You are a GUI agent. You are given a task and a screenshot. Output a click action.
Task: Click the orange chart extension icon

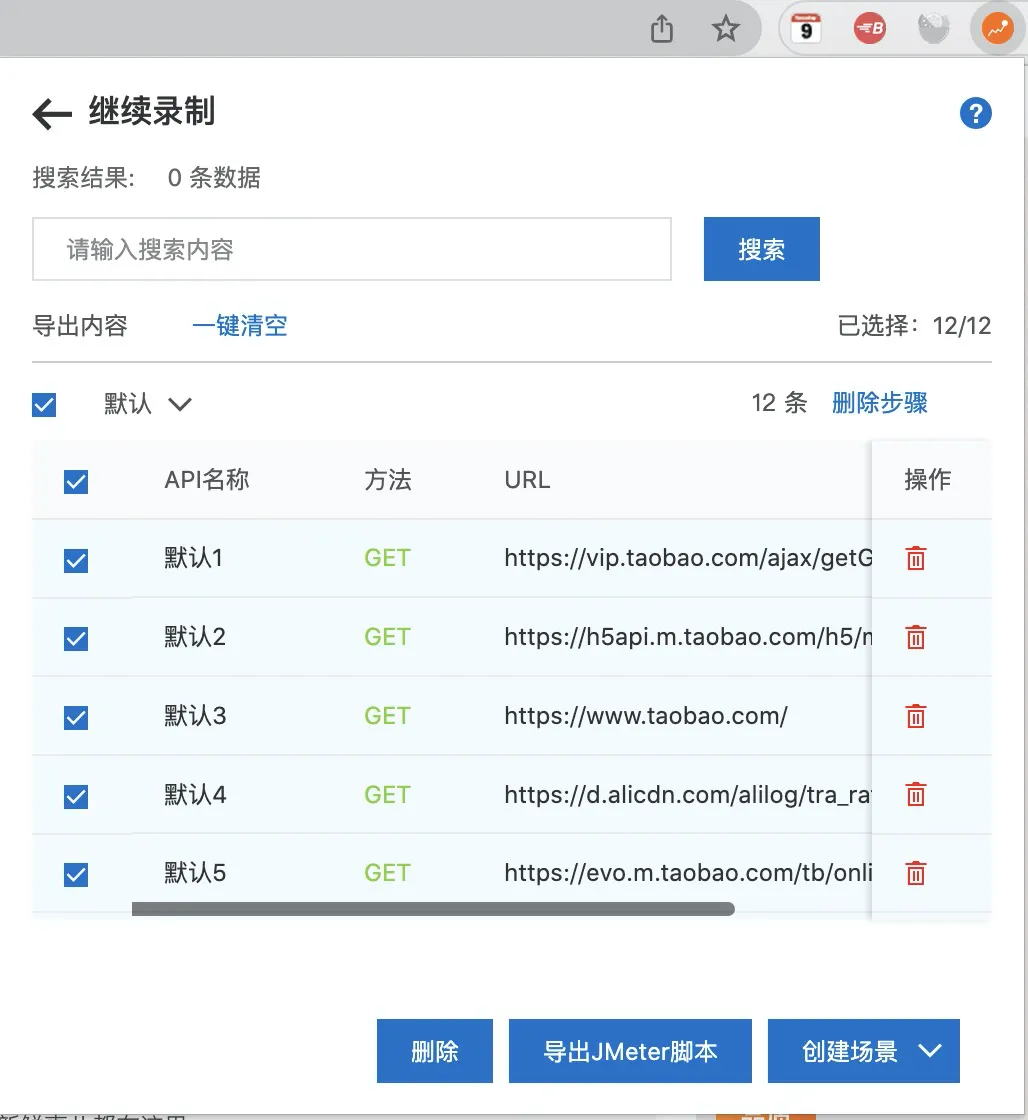(x=997, y=29)
